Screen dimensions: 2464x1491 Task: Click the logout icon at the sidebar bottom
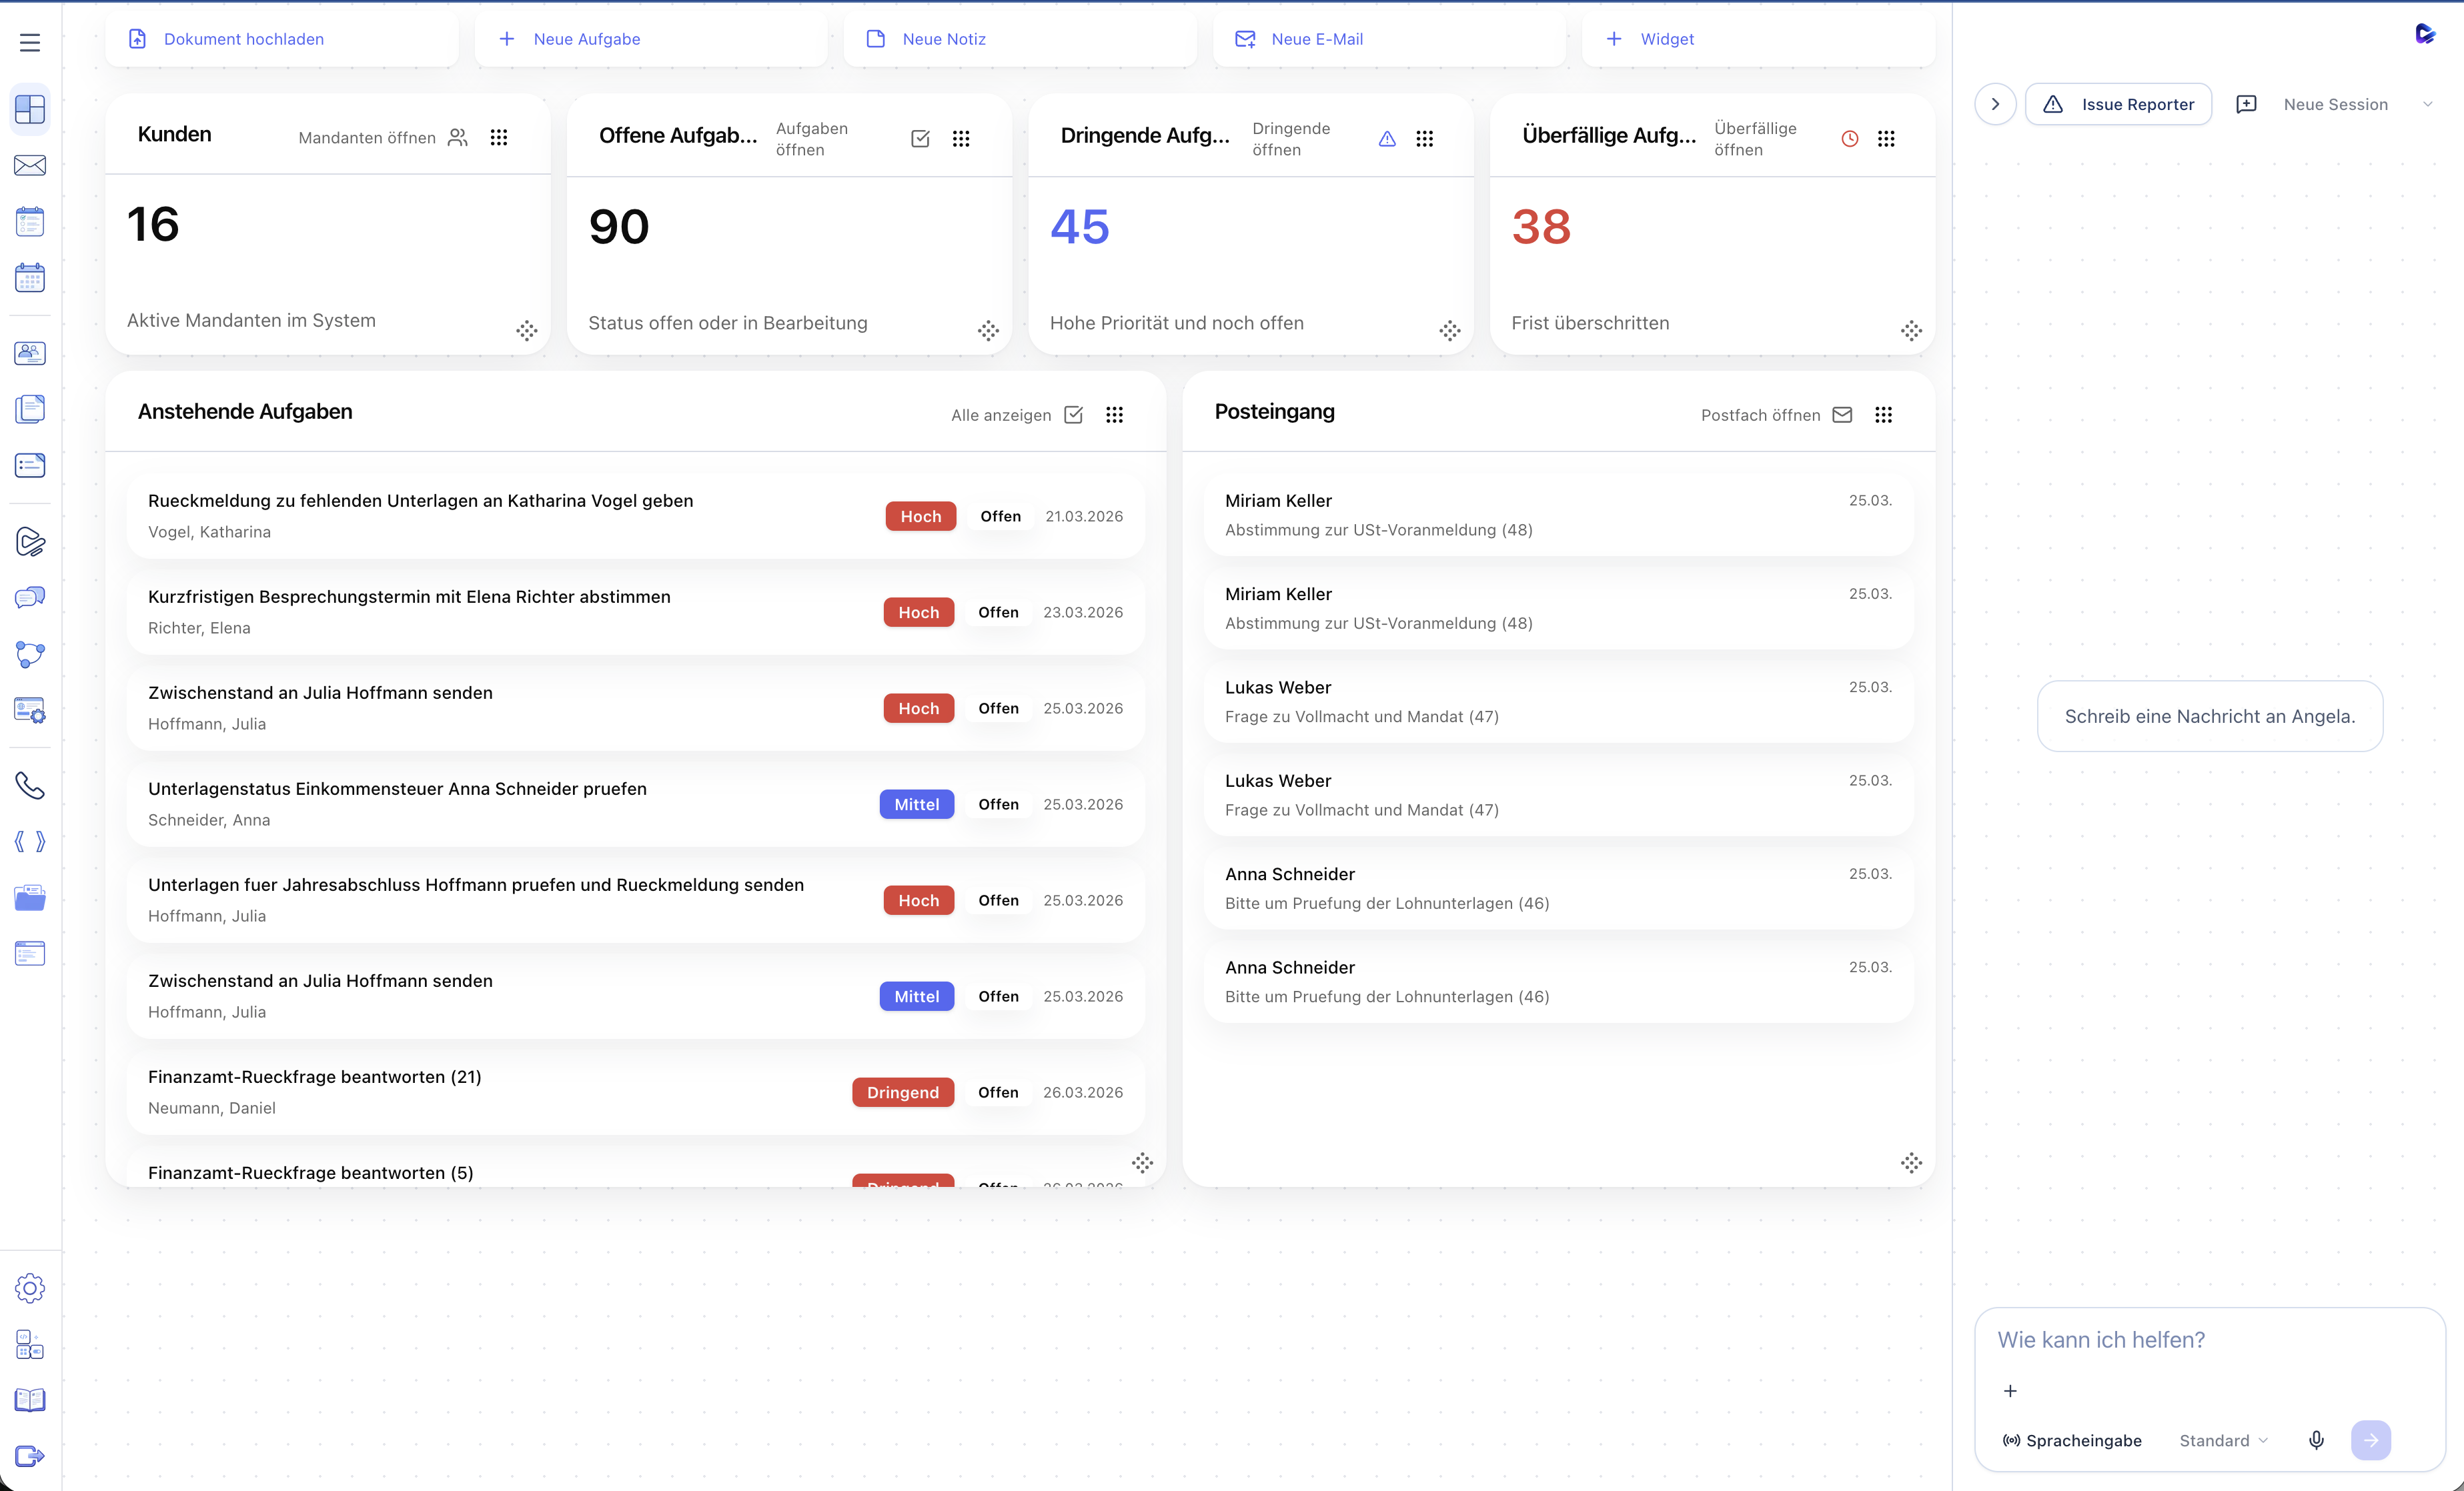click(30, 1456)
